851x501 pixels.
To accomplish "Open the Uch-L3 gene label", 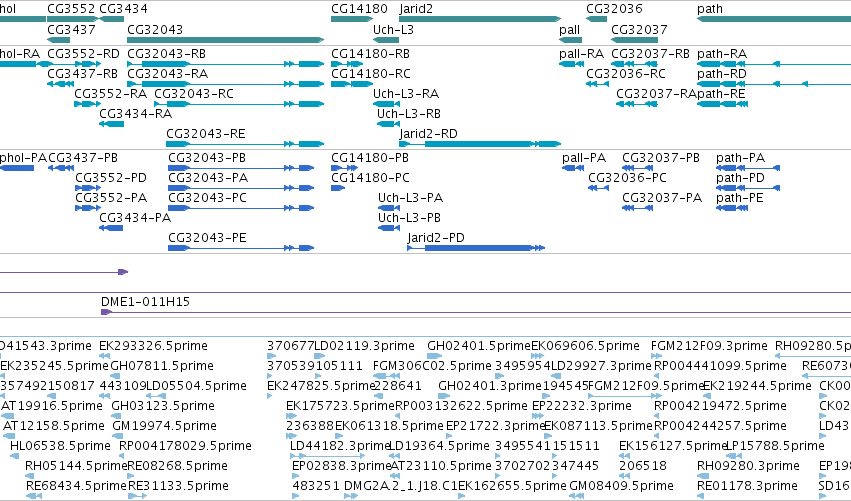I will click(x=393, y=29).
